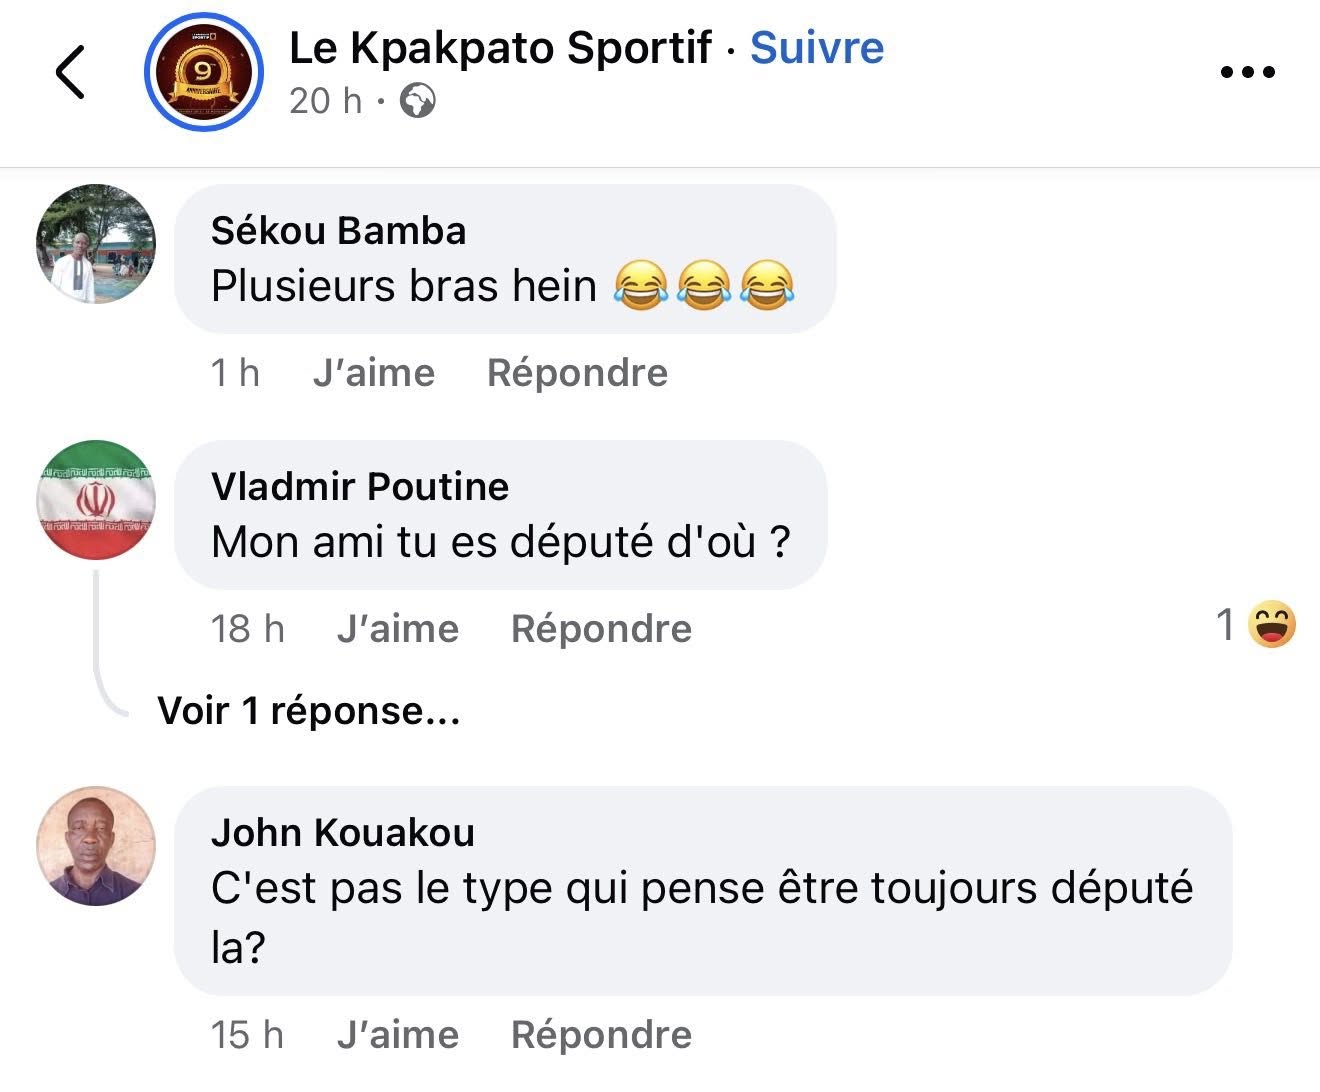This screenshot has width=1320, height=1092.
Task: Open Vladmir Poutine's flag avatar
Action: click(x=96, y=499)
